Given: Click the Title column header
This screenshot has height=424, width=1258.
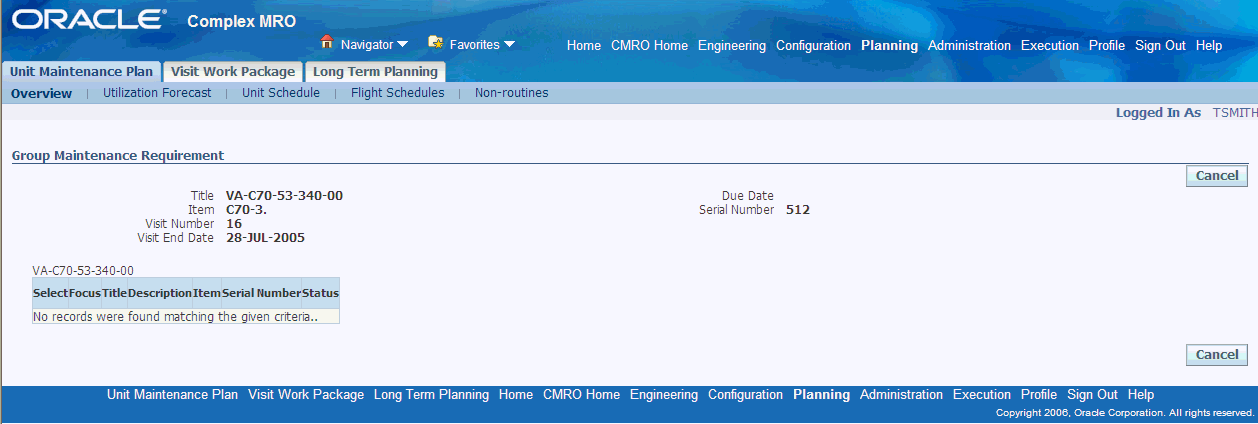Looking at the screenshot, I should 114,293.
